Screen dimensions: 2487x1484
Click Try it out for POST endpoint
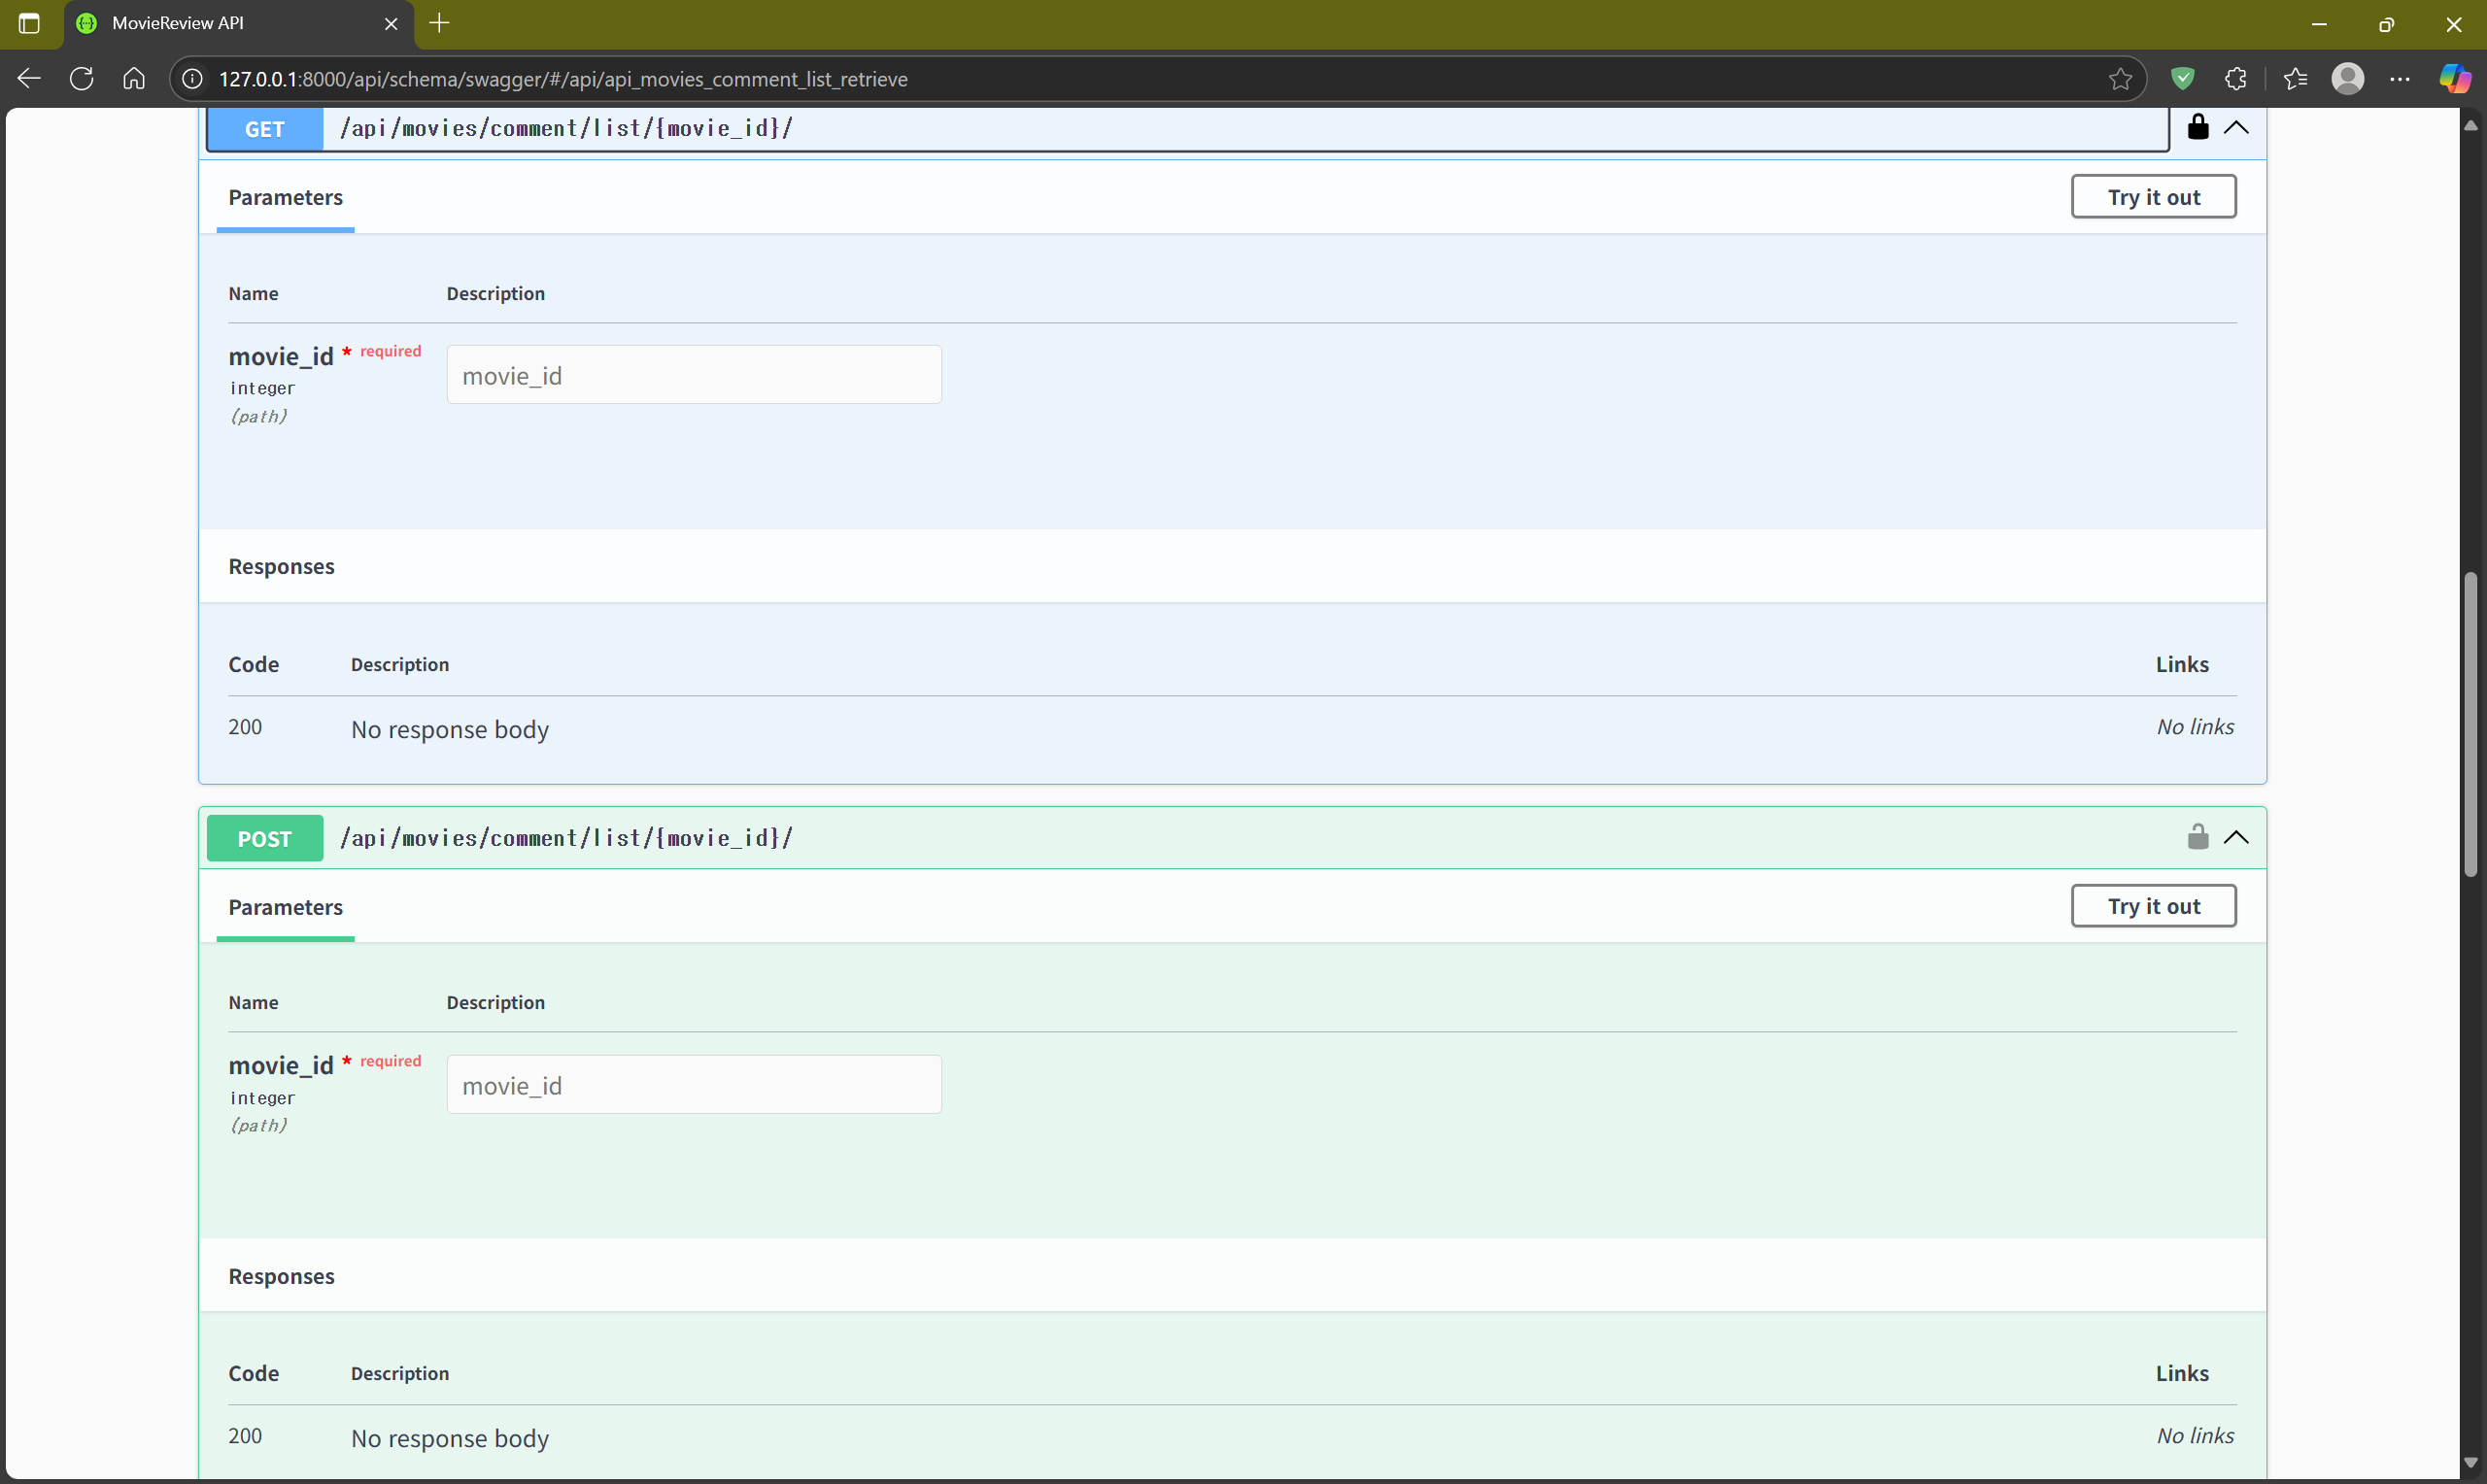point(2153,906)
